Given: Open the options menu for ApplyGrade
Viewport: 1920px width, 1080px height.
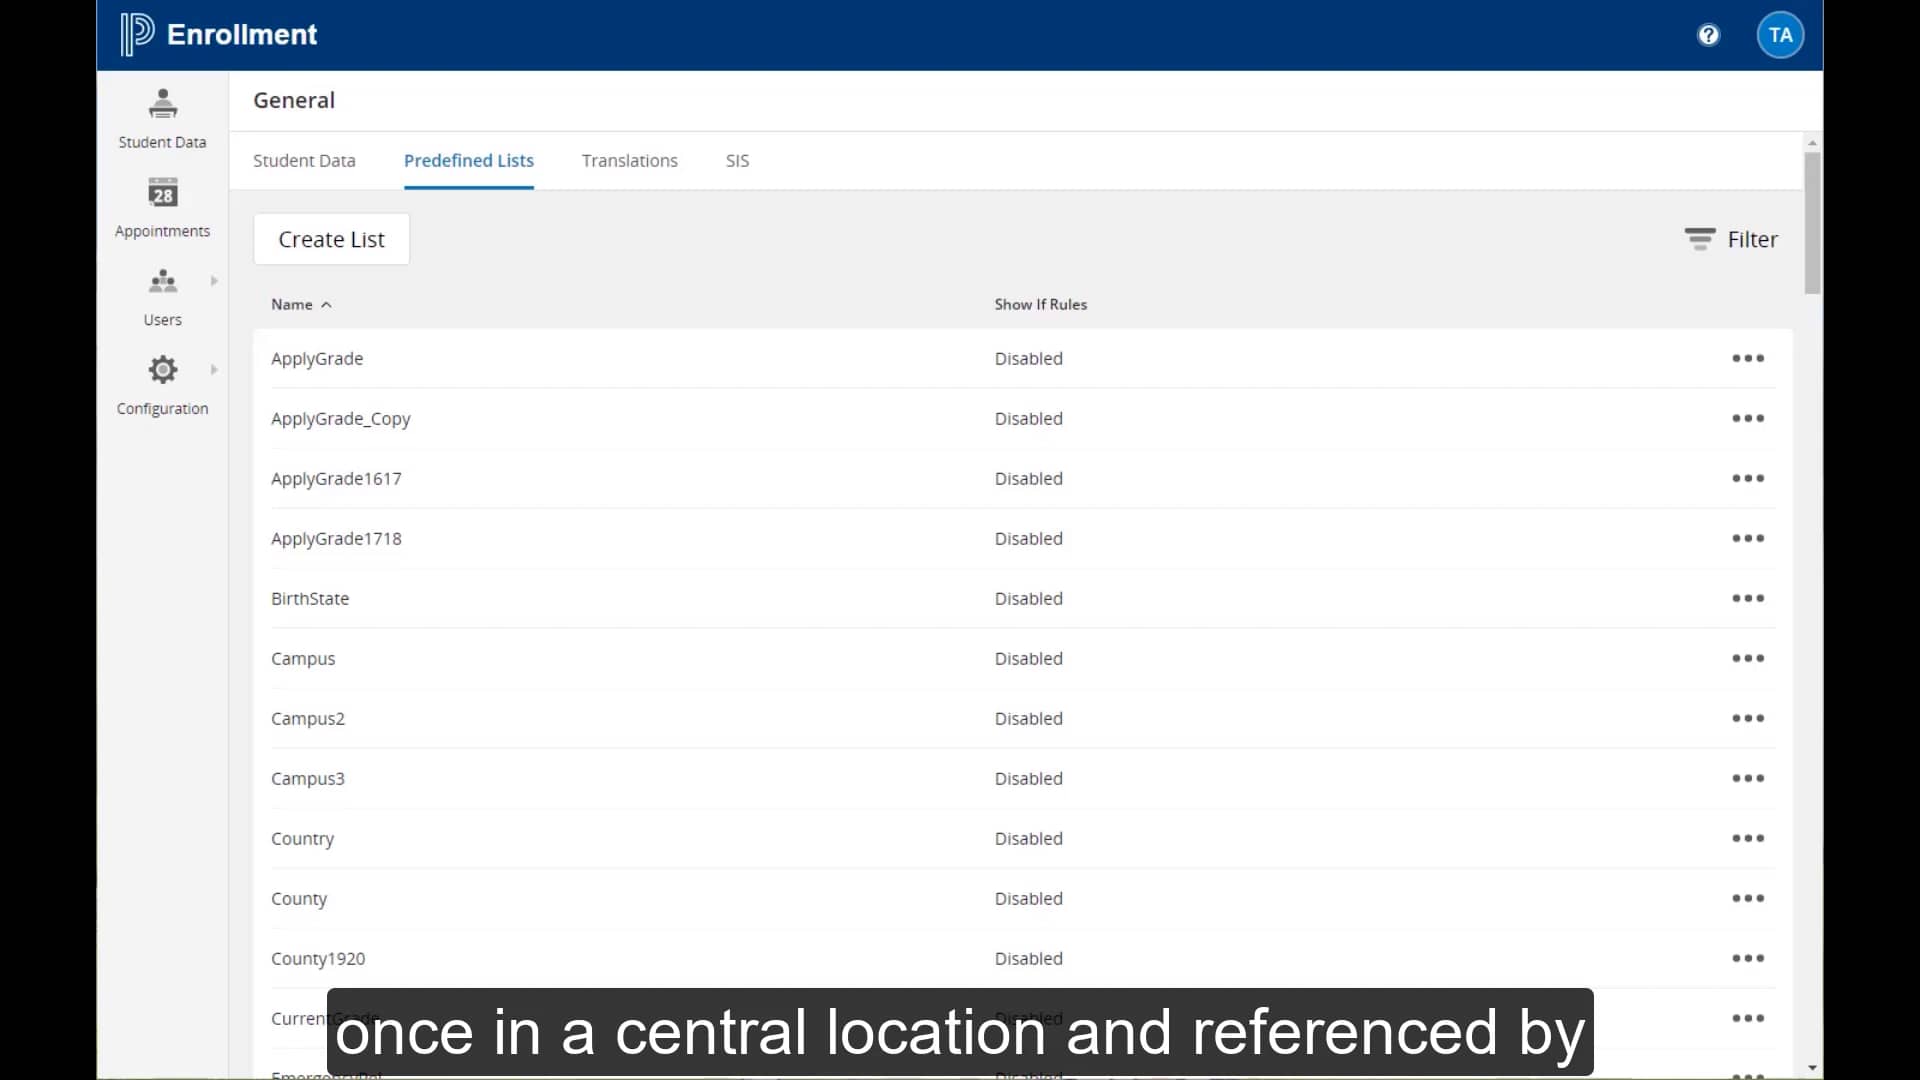Looking at the screenshot, I should point(1747,358).
